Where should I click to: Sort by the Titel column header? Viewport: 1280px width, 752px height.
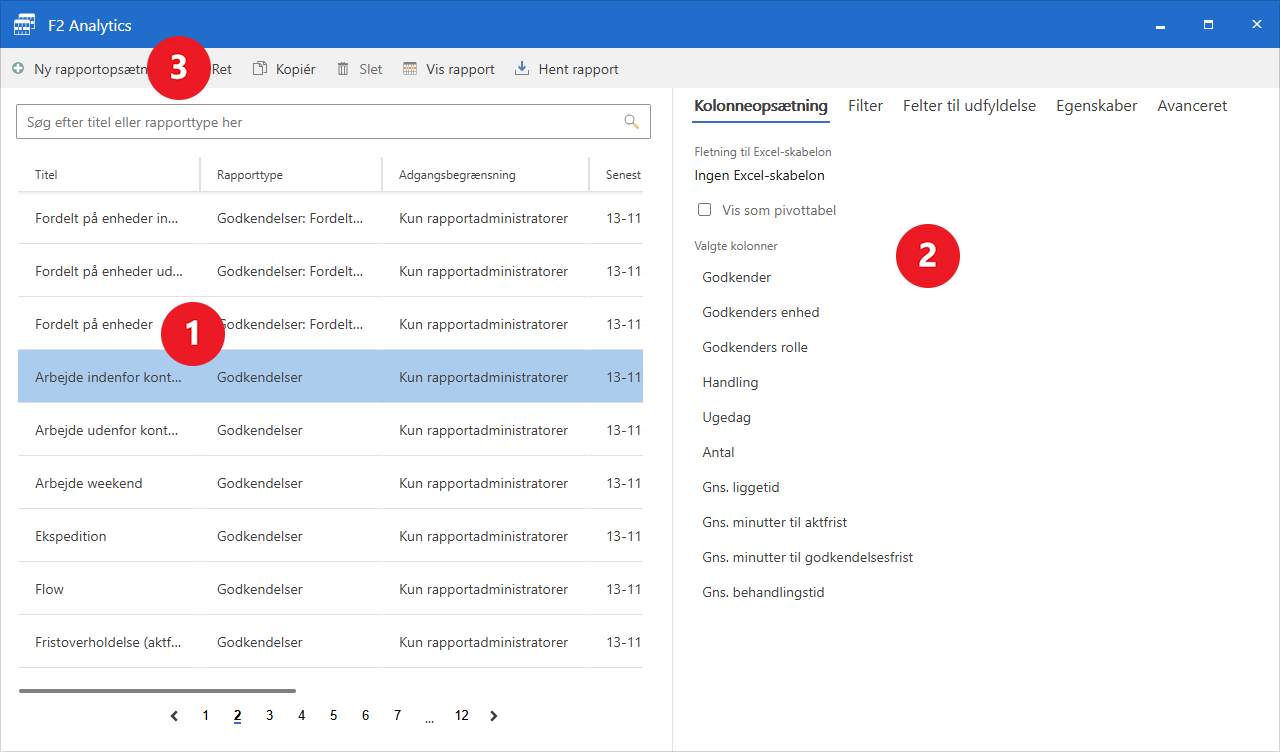[109, 175]
